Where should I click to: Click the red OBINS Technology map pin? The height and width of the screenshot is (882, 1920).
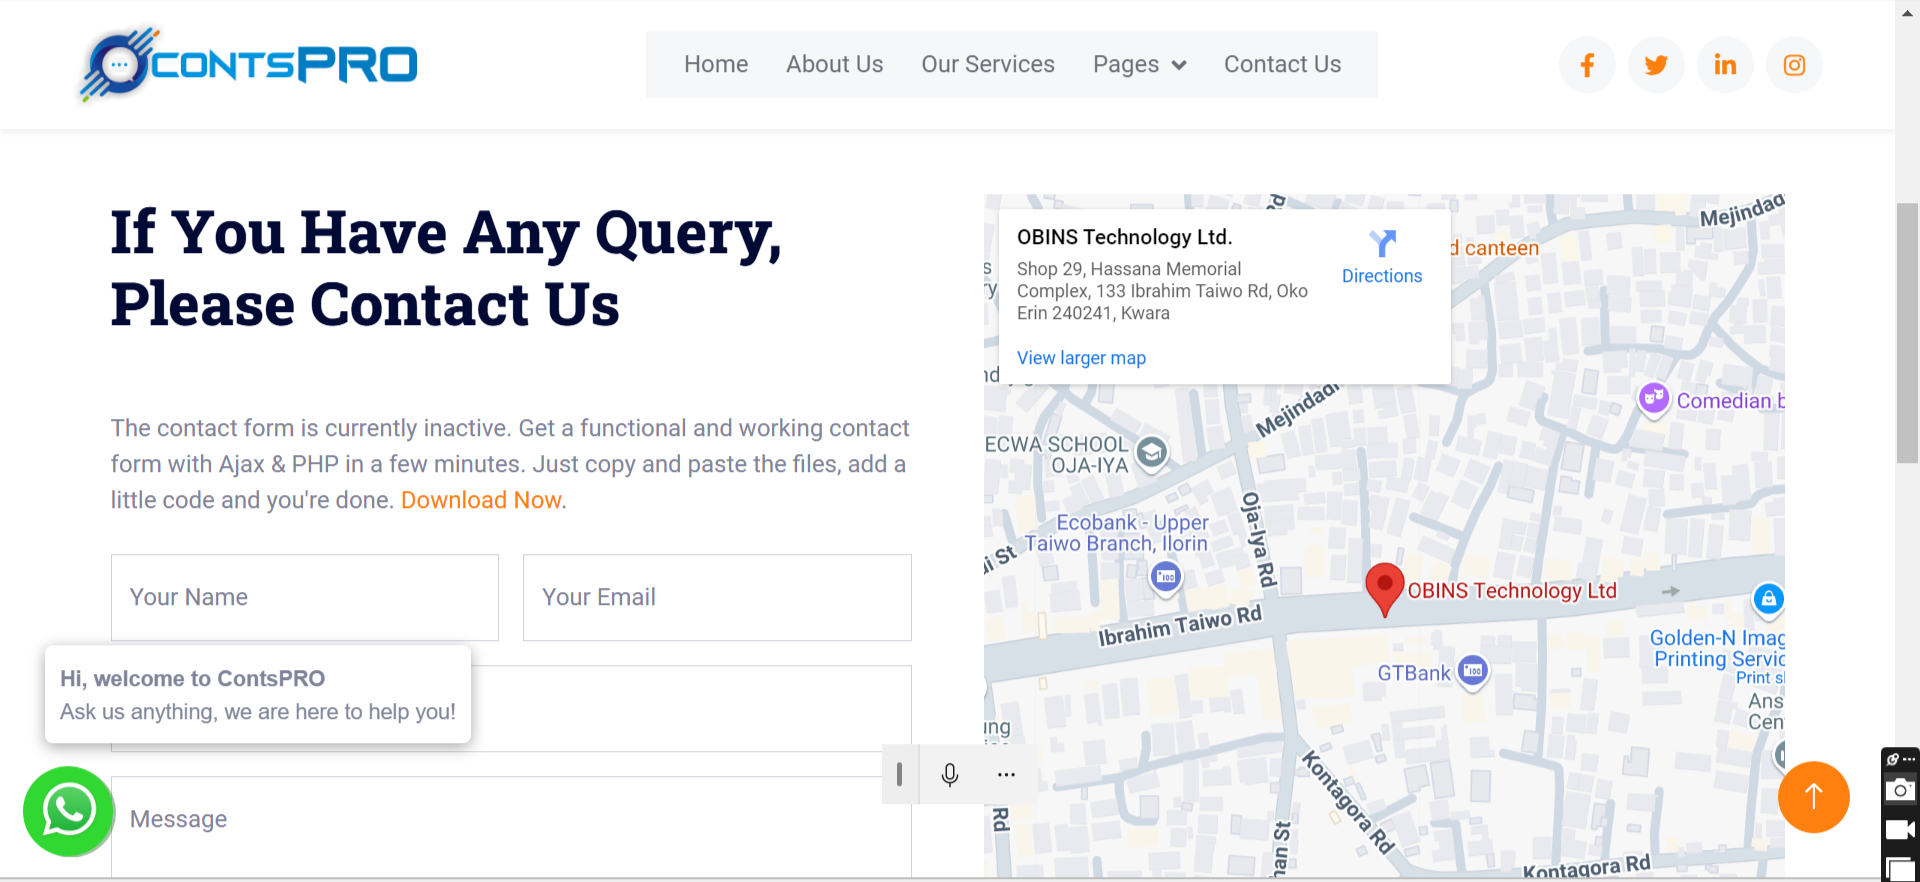click(1385, 590)
